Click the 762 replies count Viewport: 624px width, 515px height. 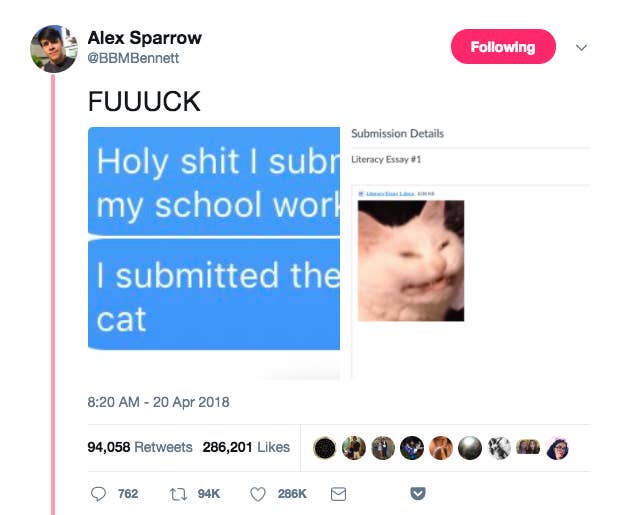pyautogui.click(x=128, y=494)
